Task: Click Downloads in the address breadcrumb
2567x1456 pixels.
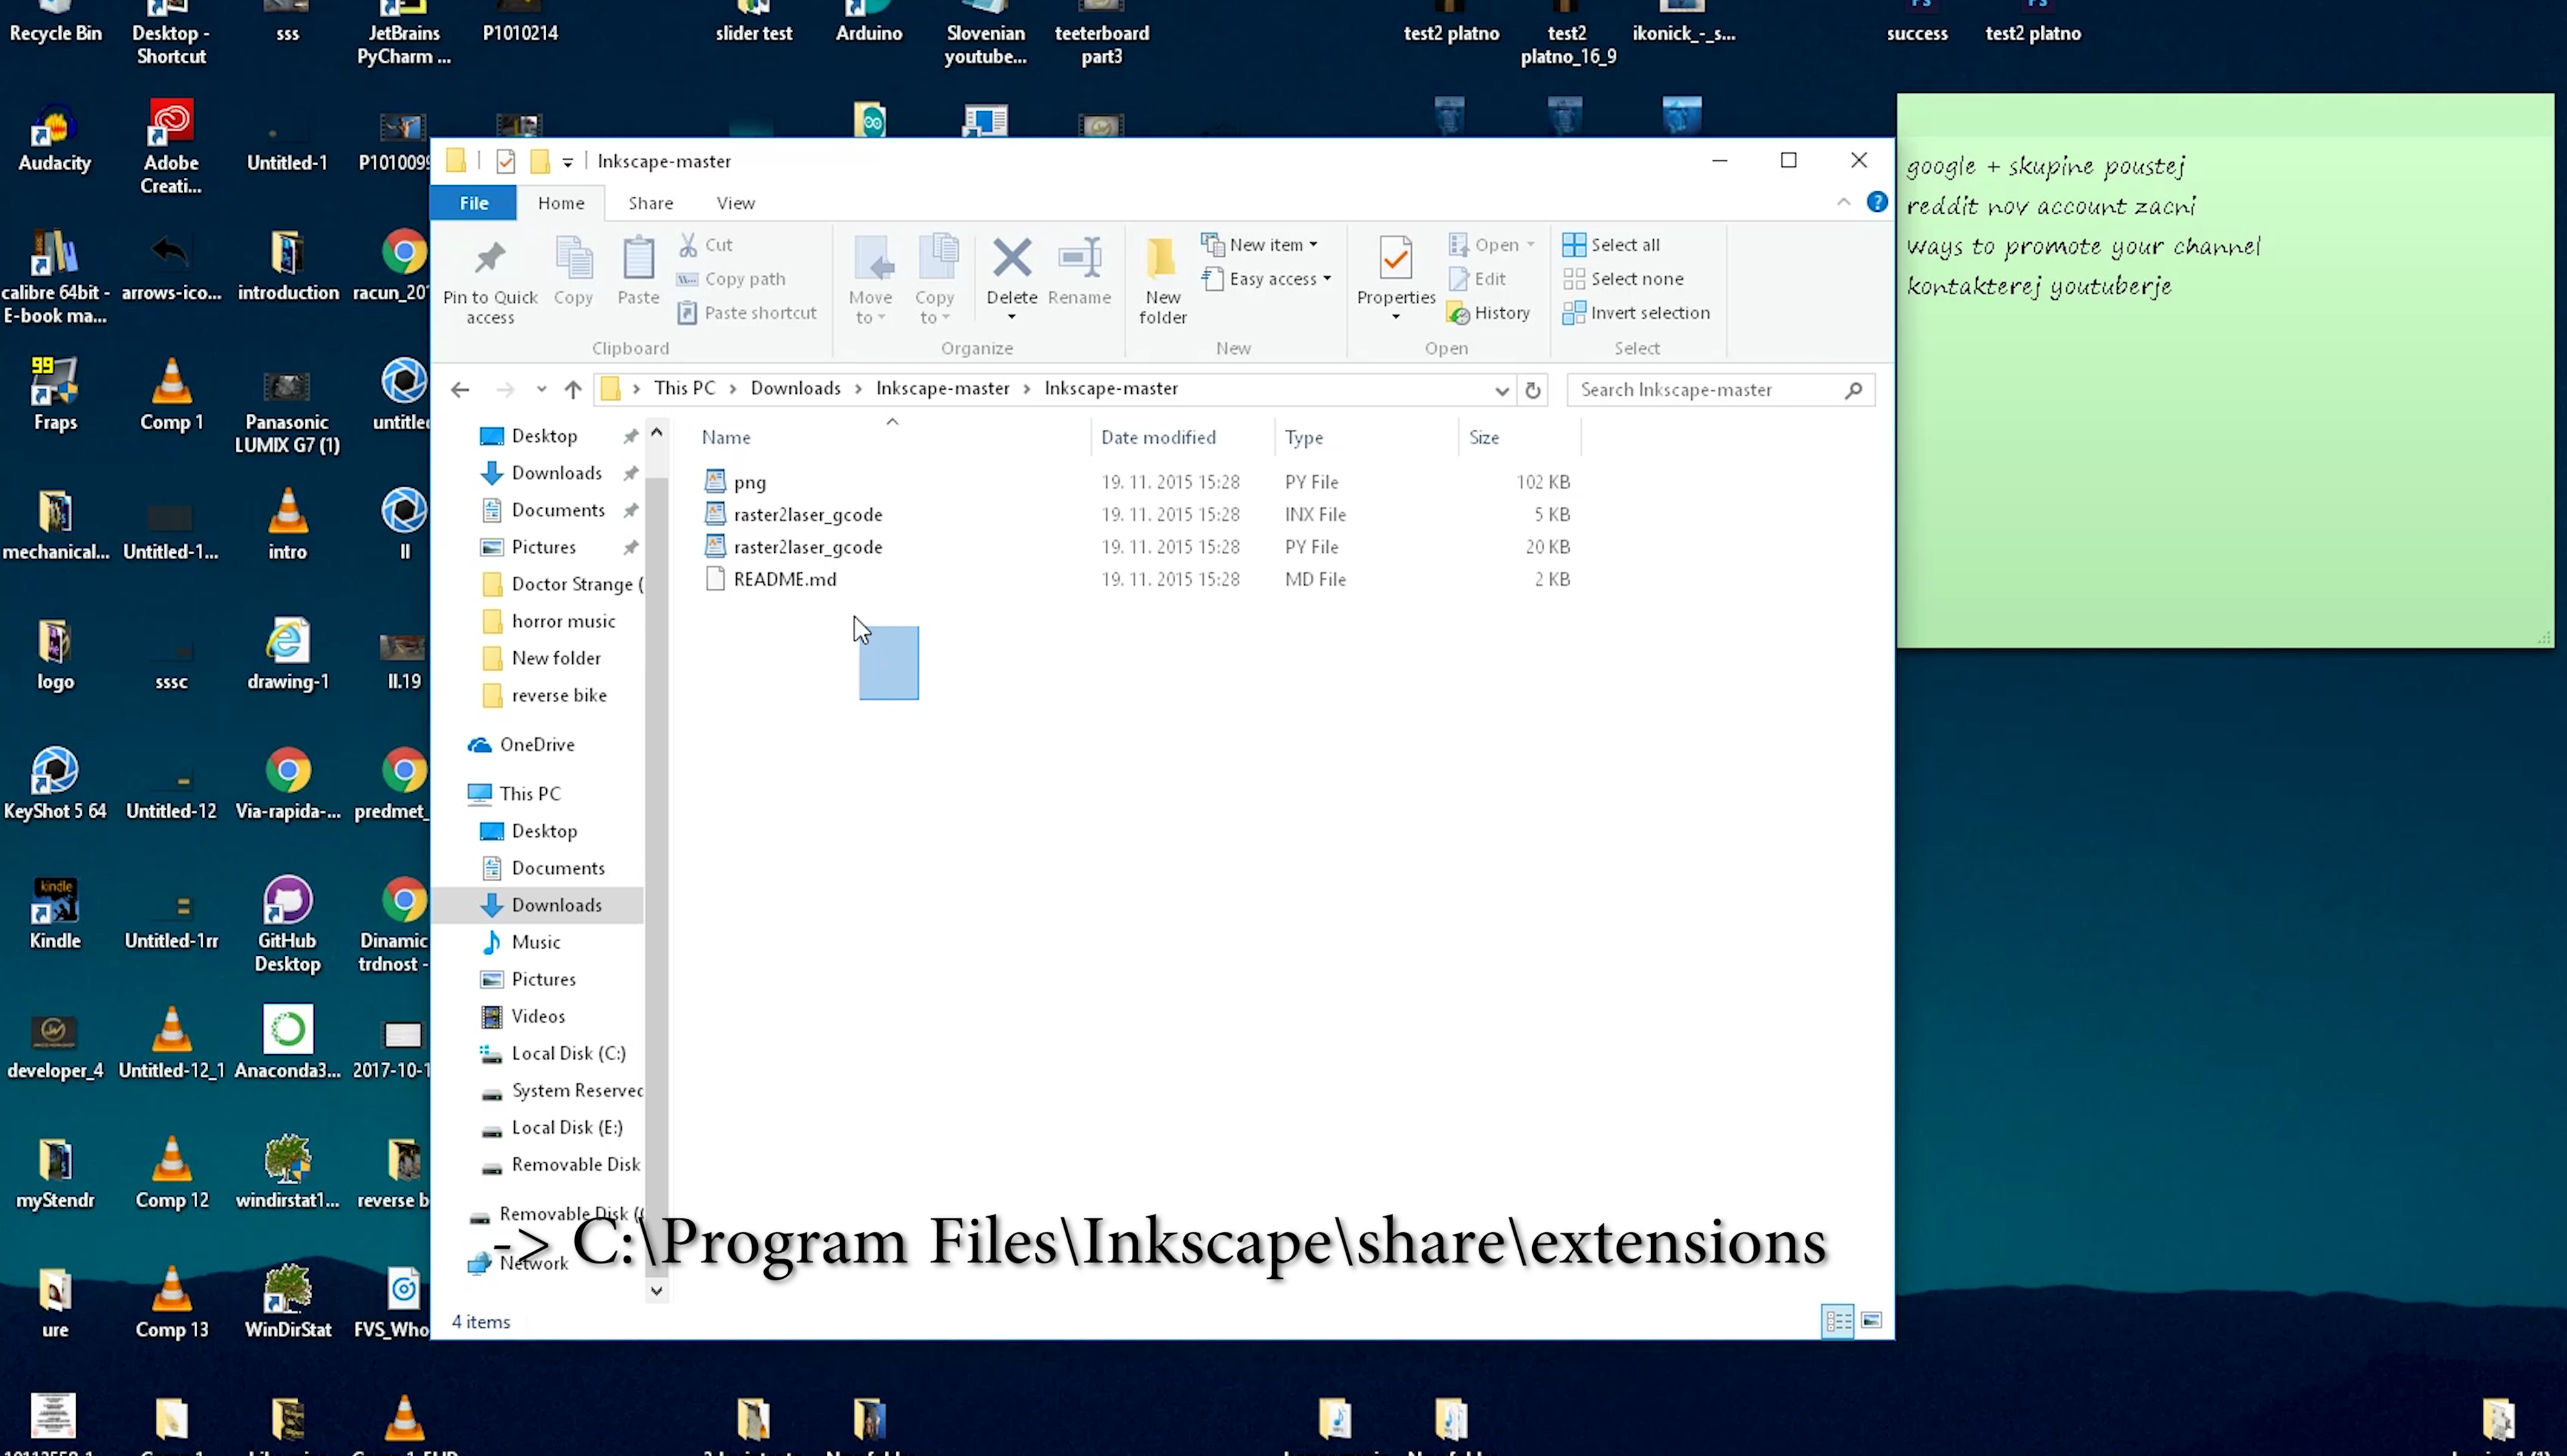Action: tap(795, 388)
